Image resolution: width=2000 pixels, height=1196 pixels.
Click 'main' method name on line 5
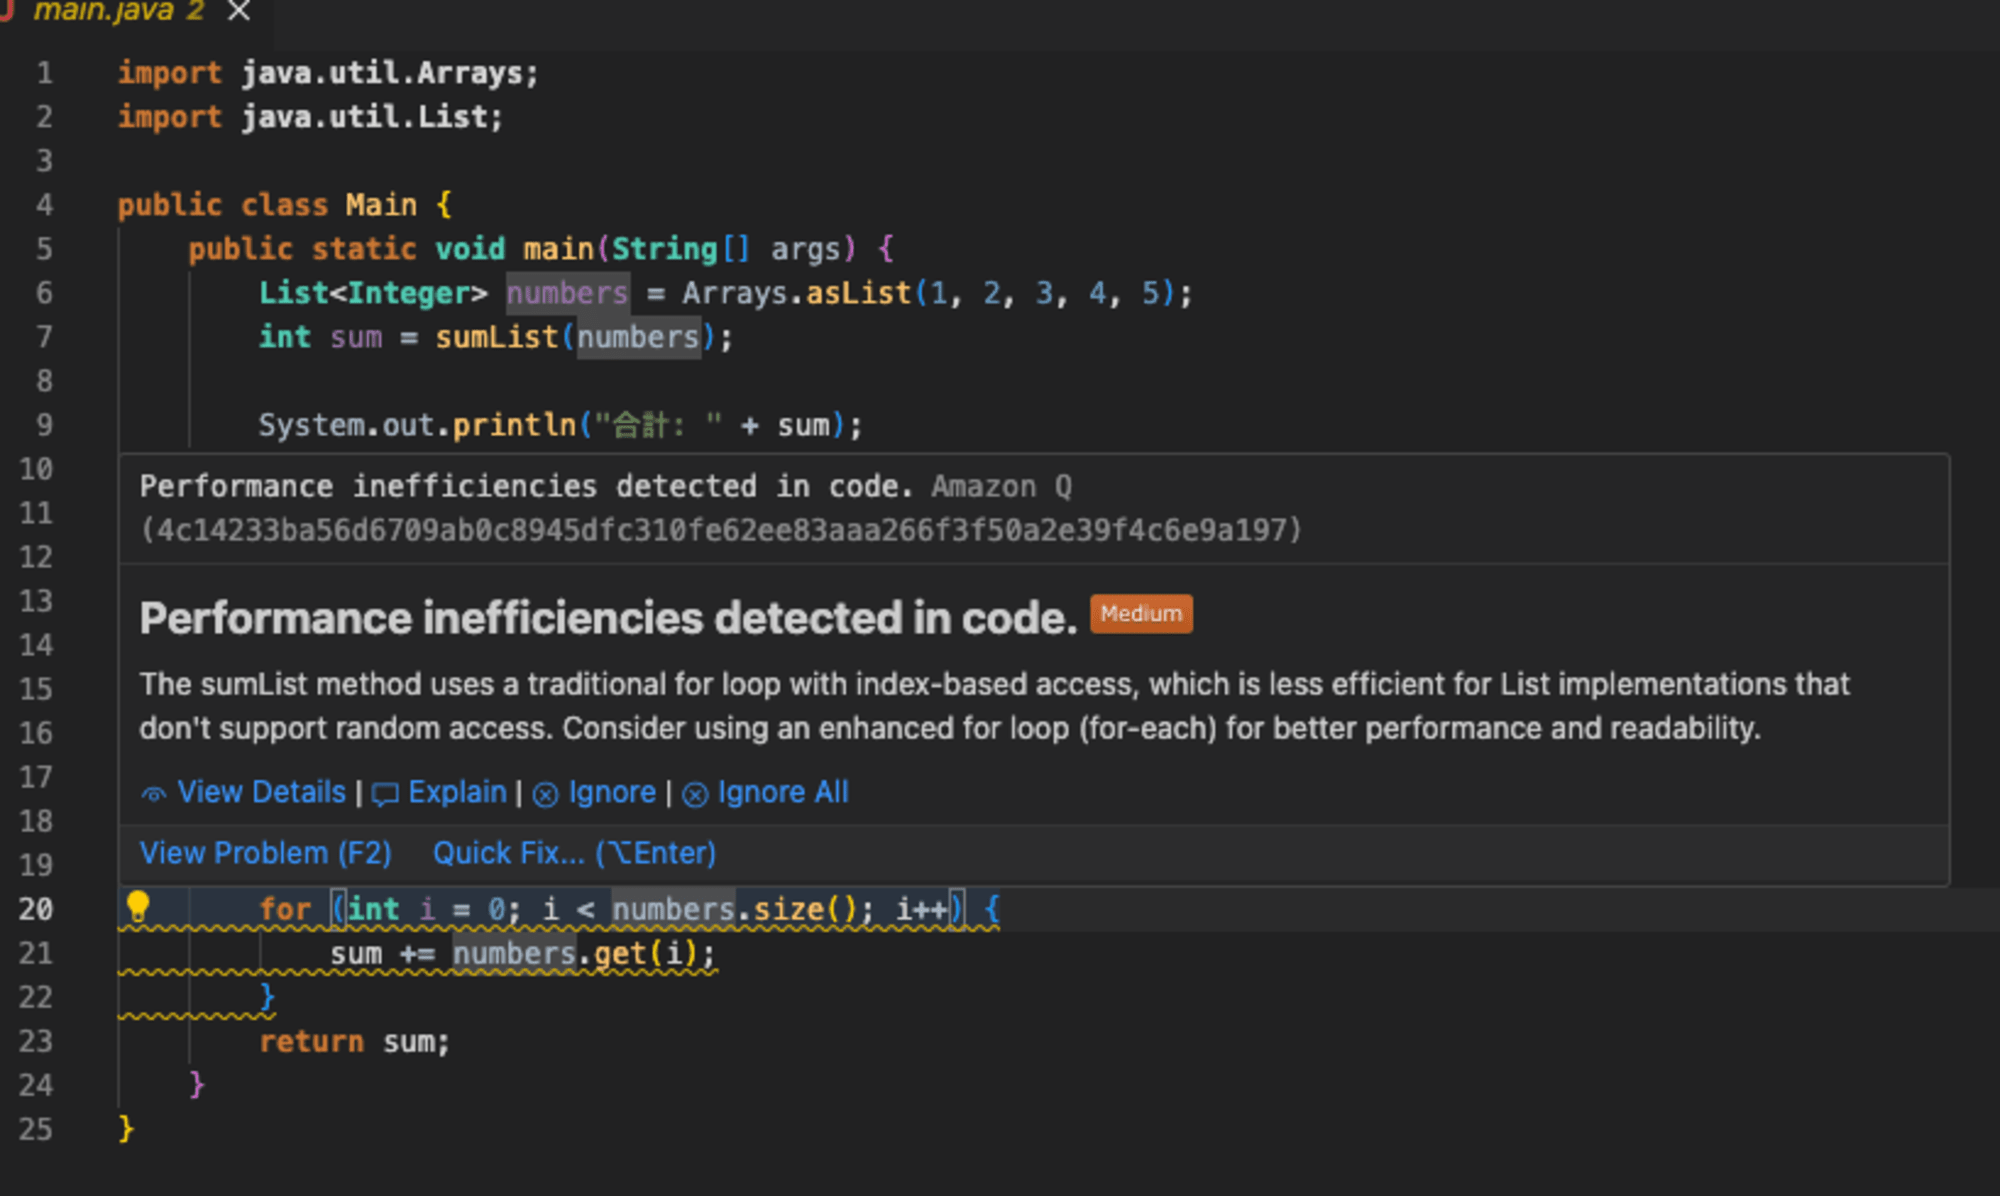tap(558, 249)
